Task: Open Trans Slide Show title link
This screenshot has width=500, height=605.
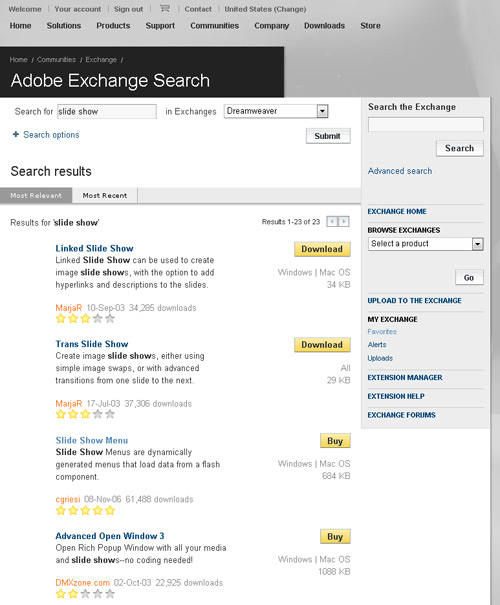Action: point(92,344)
